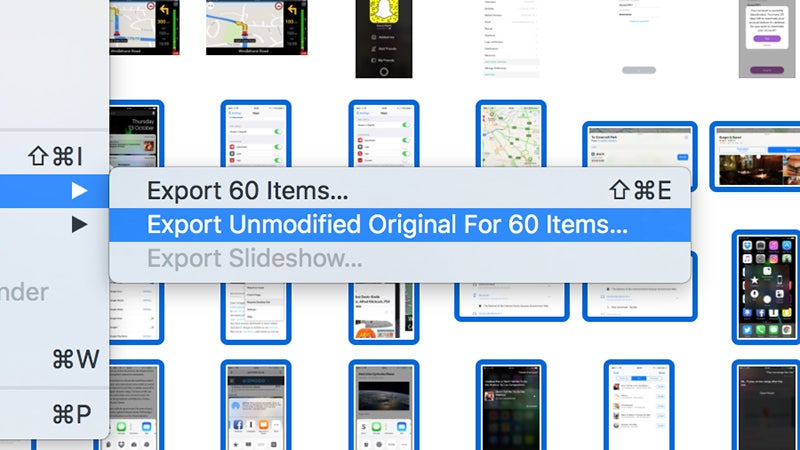
Task: Select navigation map thumbnail showing 100 distance
Action: coord(257,27)
